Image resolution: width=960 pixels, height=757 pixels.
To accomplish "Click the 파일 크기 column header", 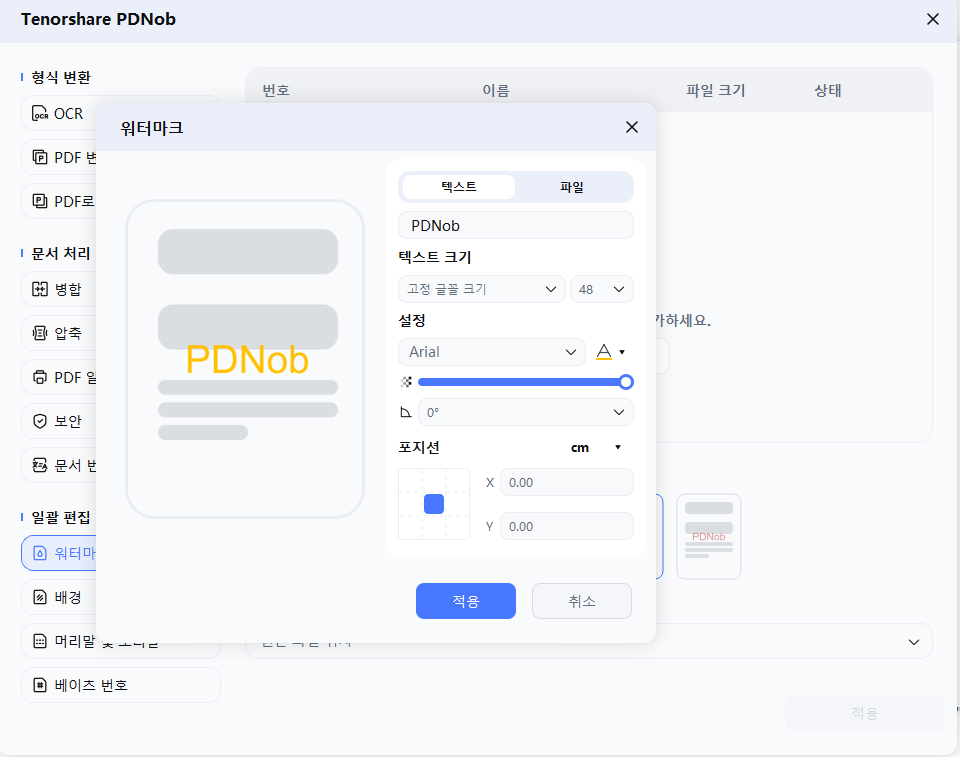I will tap(715, 91).
